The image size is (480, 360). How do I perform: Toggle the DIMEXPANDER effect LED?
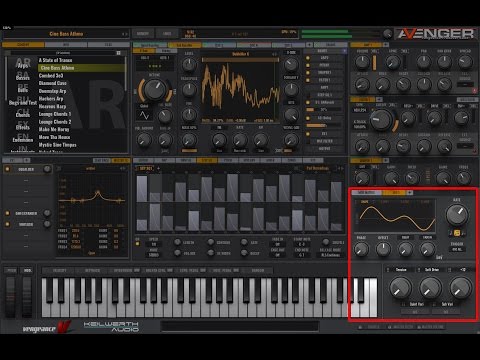pos(7,213)
